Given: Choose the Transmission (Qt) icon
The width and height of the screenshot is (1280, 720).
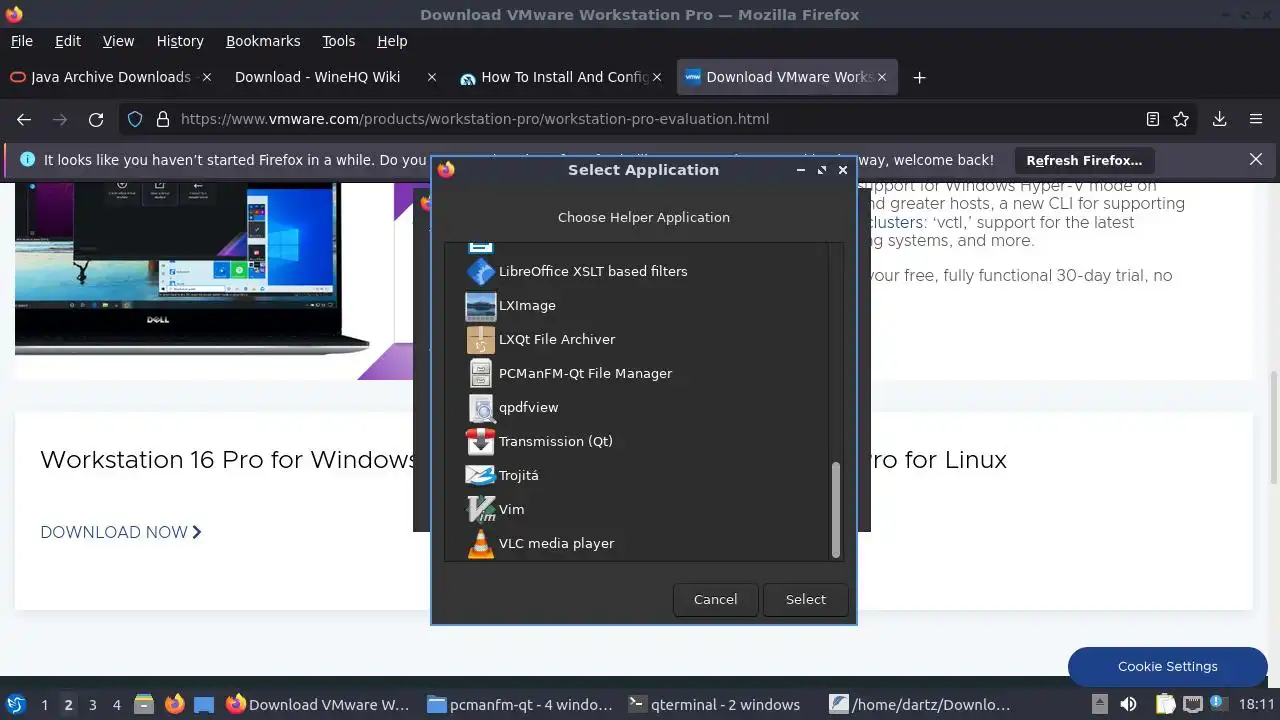Looking at the screenshot, I should (x=481, y=441).
